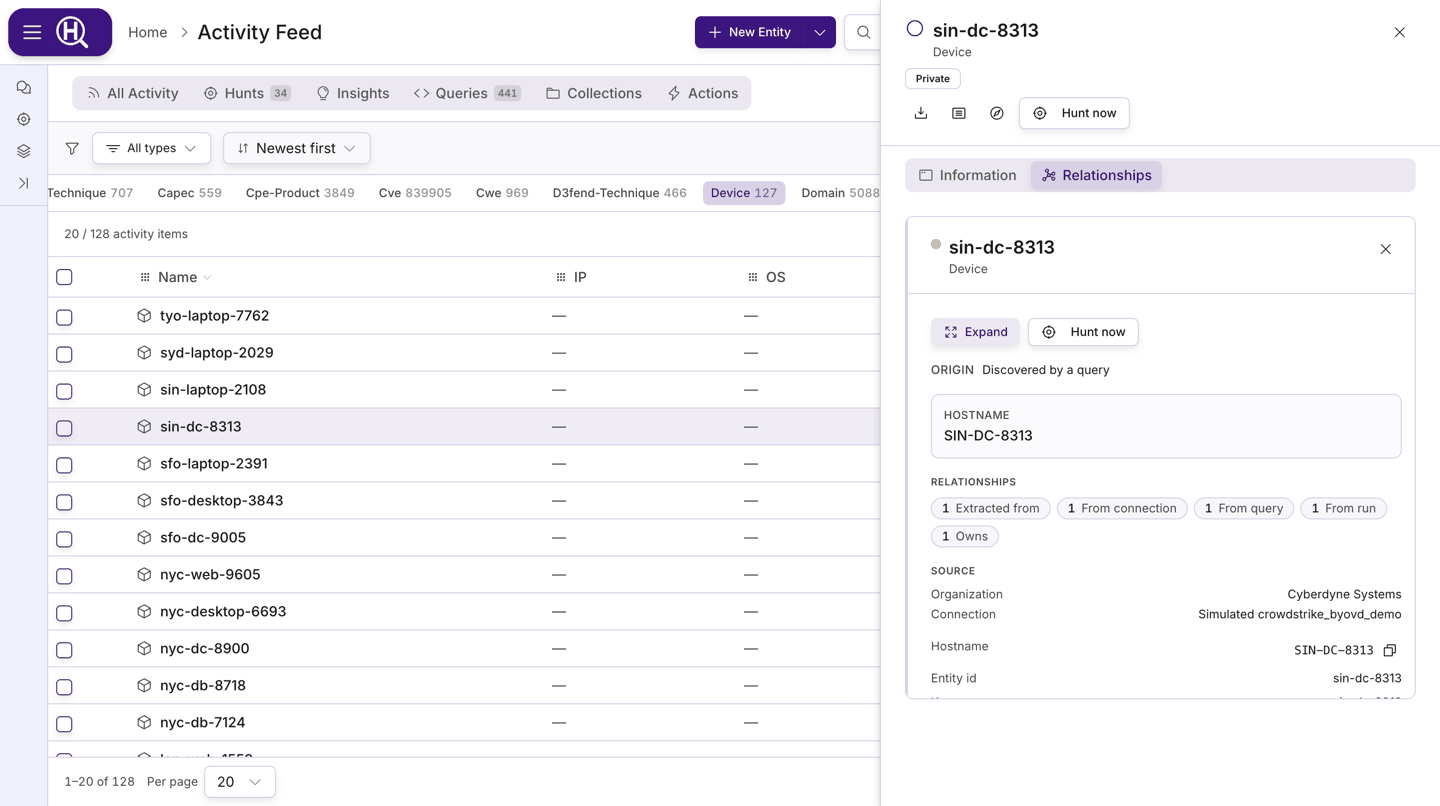This screenshot has height=806, width=1440.
Task: Open the layers sidebar icon
Action: point(24,151)
